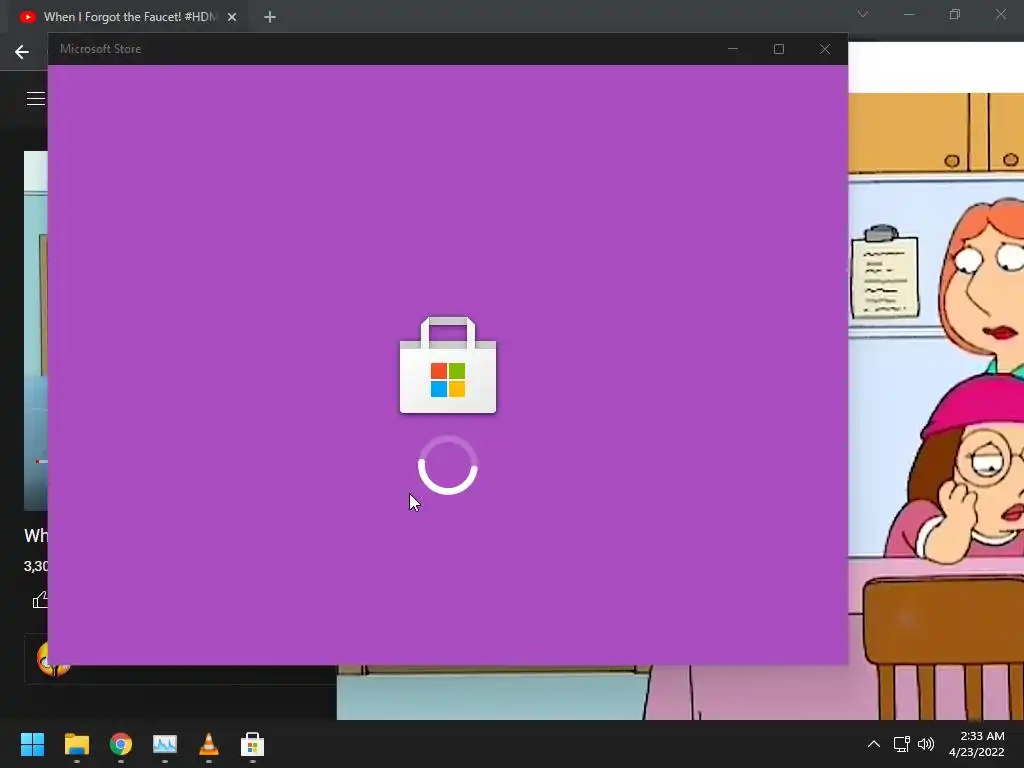Launch VLC media player from the taskbar
The width and height of the screenshot is (1024, 768).
[x=208, y=744]
